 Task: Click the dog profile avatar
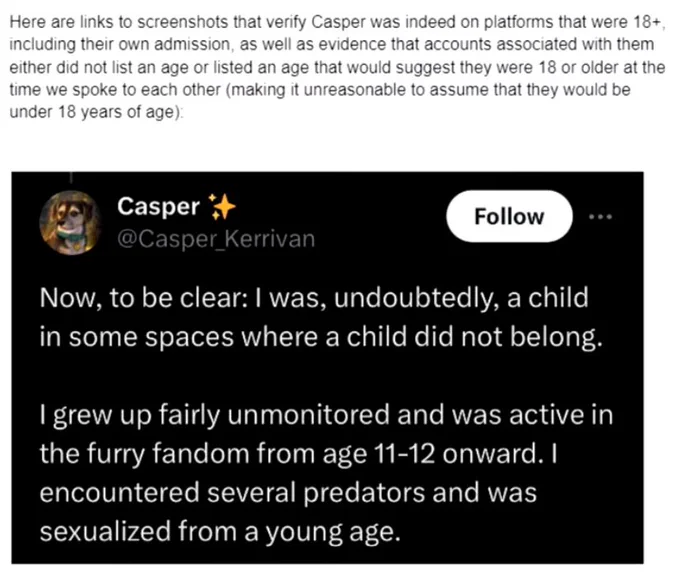(x=70, y=223)
